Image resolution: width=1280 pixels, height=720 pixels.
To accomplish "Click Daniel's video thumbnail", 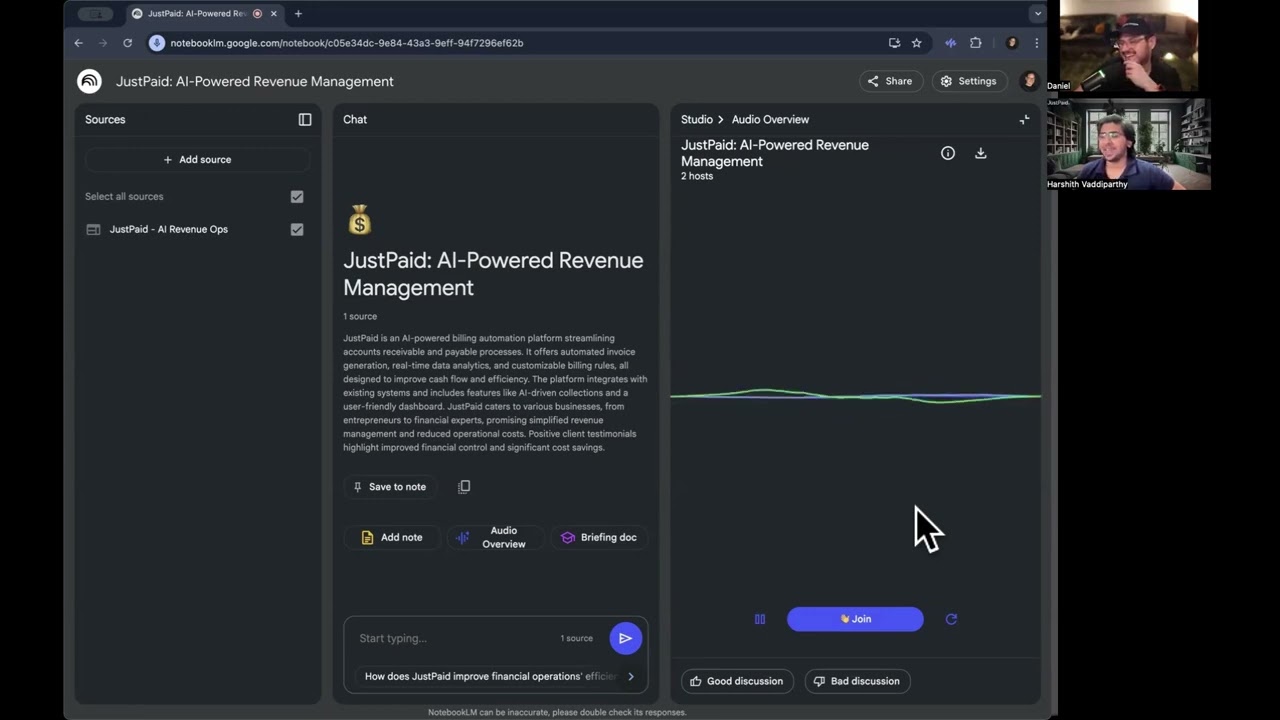I will coord(1128,46).
